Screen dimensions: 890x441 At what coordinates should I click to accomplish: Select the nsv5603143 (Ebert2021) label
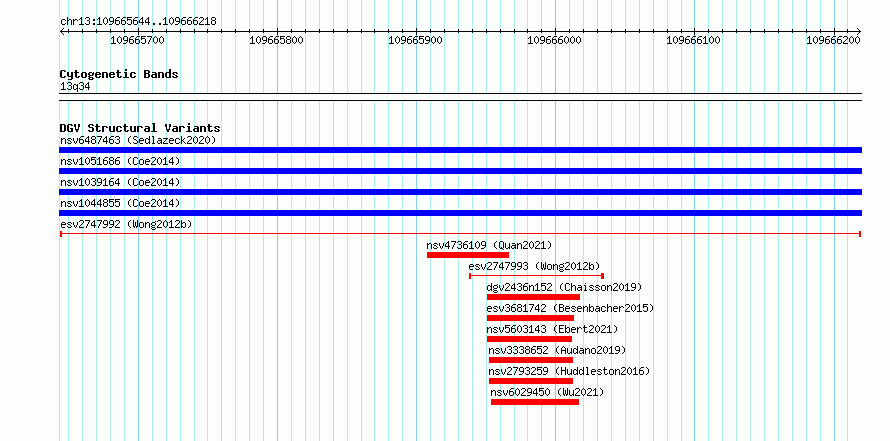(x=552, y=329)
